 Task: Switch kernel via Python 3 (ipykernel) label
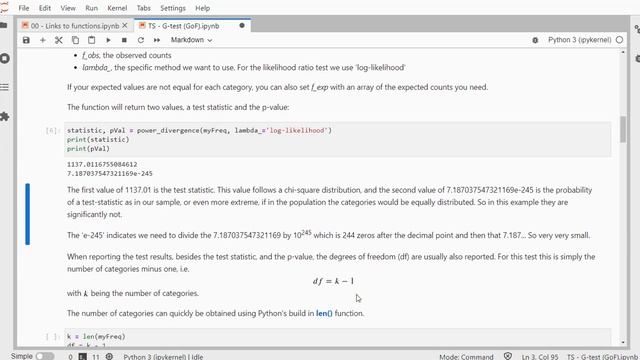(x=579, y=40)
